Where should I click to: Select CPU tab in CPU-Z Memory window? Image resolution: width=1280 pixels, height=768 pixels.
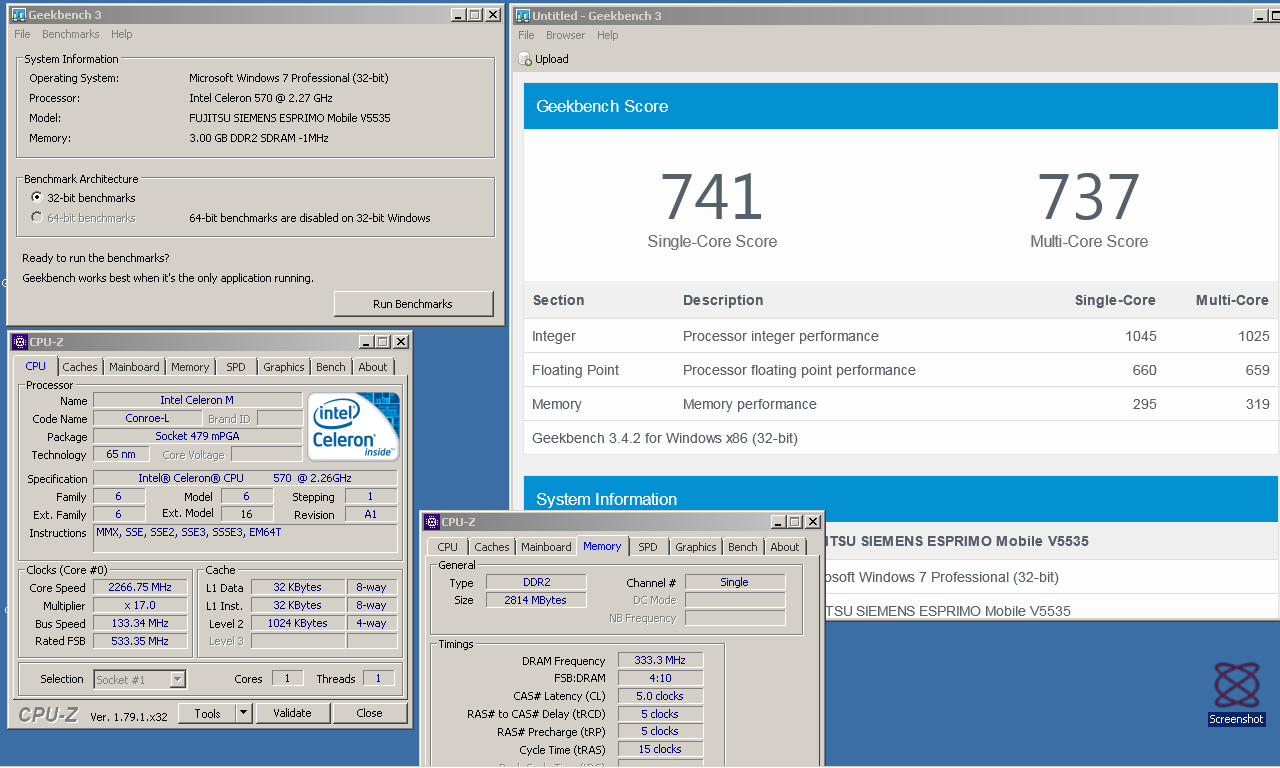pyautogui.click(x=448, y=547)
